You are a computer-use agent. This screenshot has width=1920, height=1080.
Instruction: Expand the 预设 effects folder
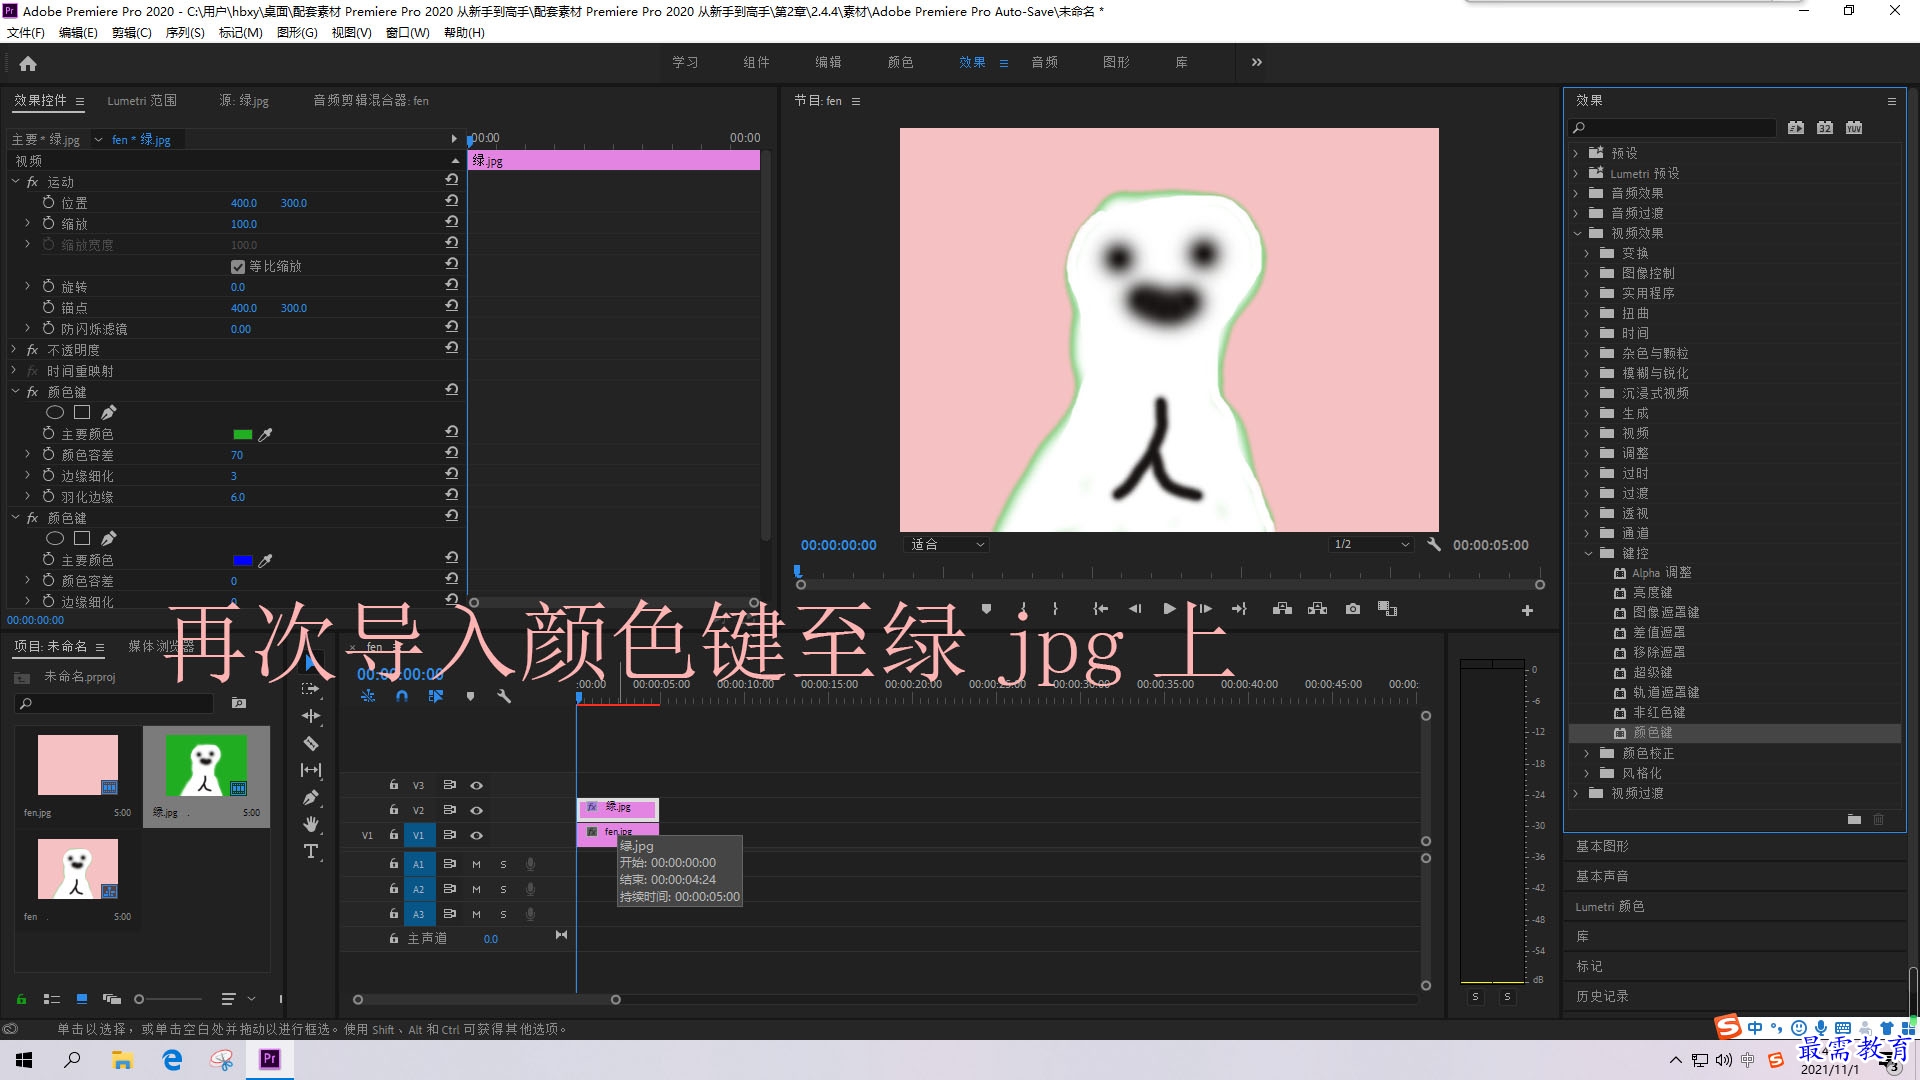point(1576,153)
